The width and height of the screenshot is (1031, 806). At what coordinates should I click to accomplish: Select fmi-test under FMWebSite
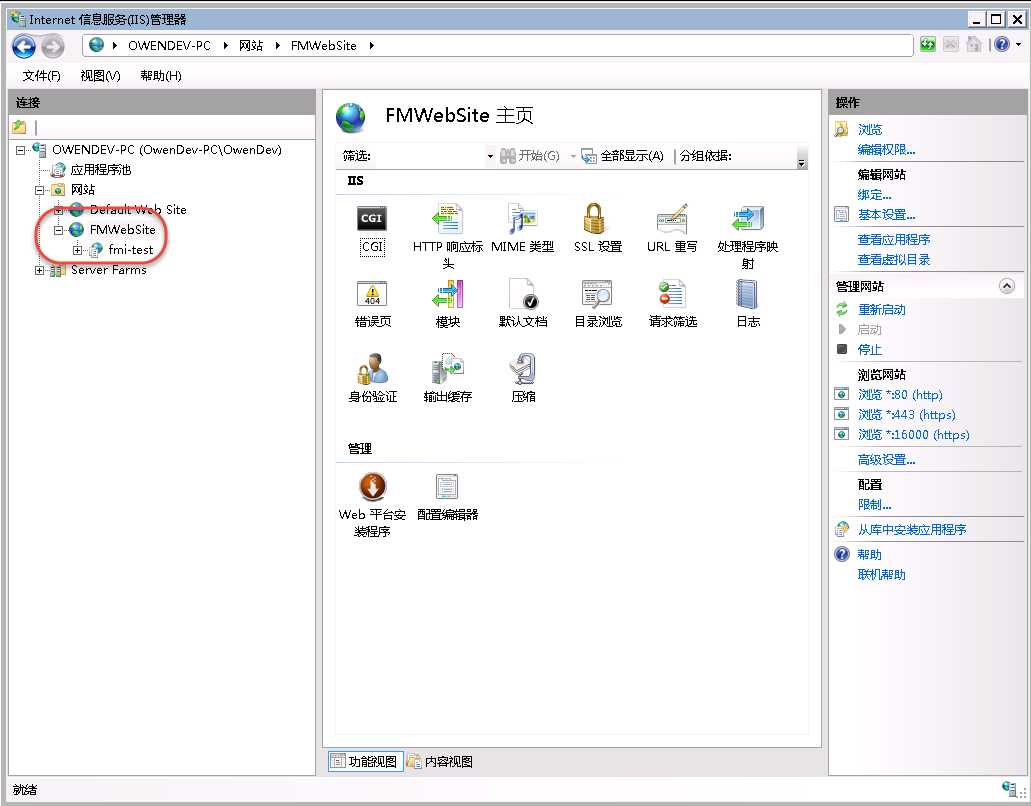point(130,250)
